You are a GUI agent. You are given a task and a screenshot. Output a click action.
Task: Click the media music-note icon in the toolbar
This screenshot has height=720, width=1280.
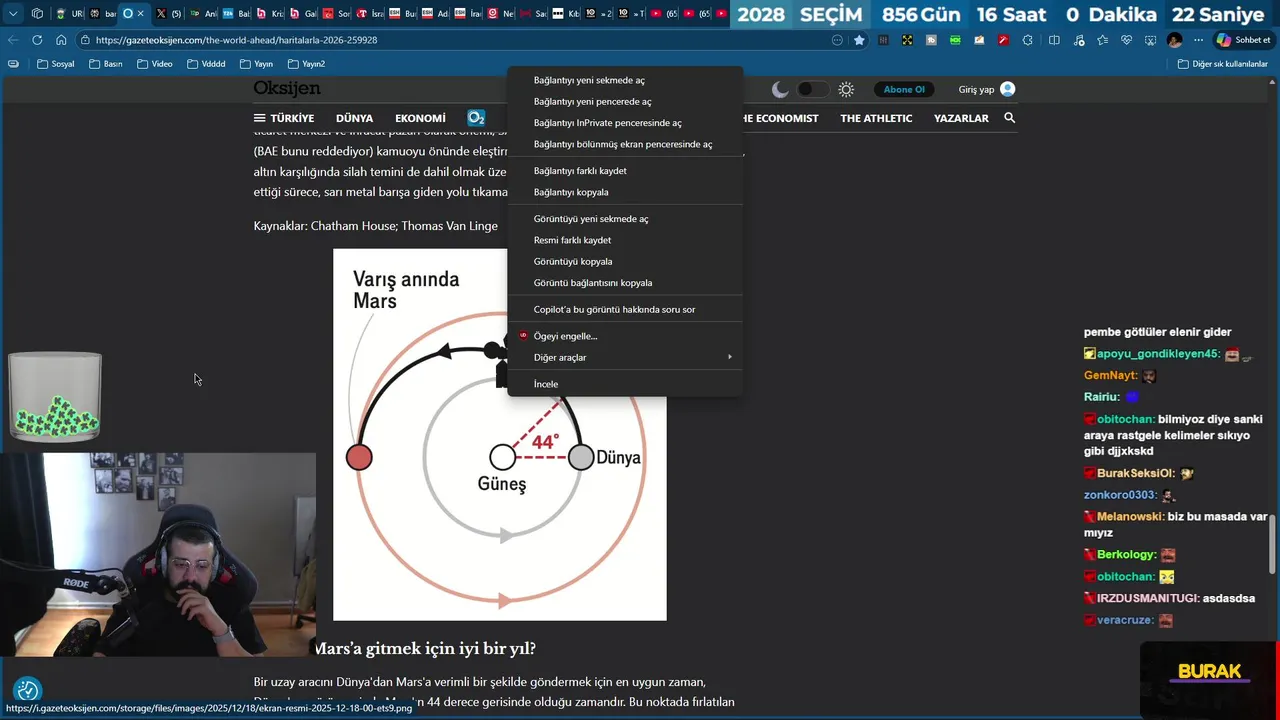[x=1078, y=40]
